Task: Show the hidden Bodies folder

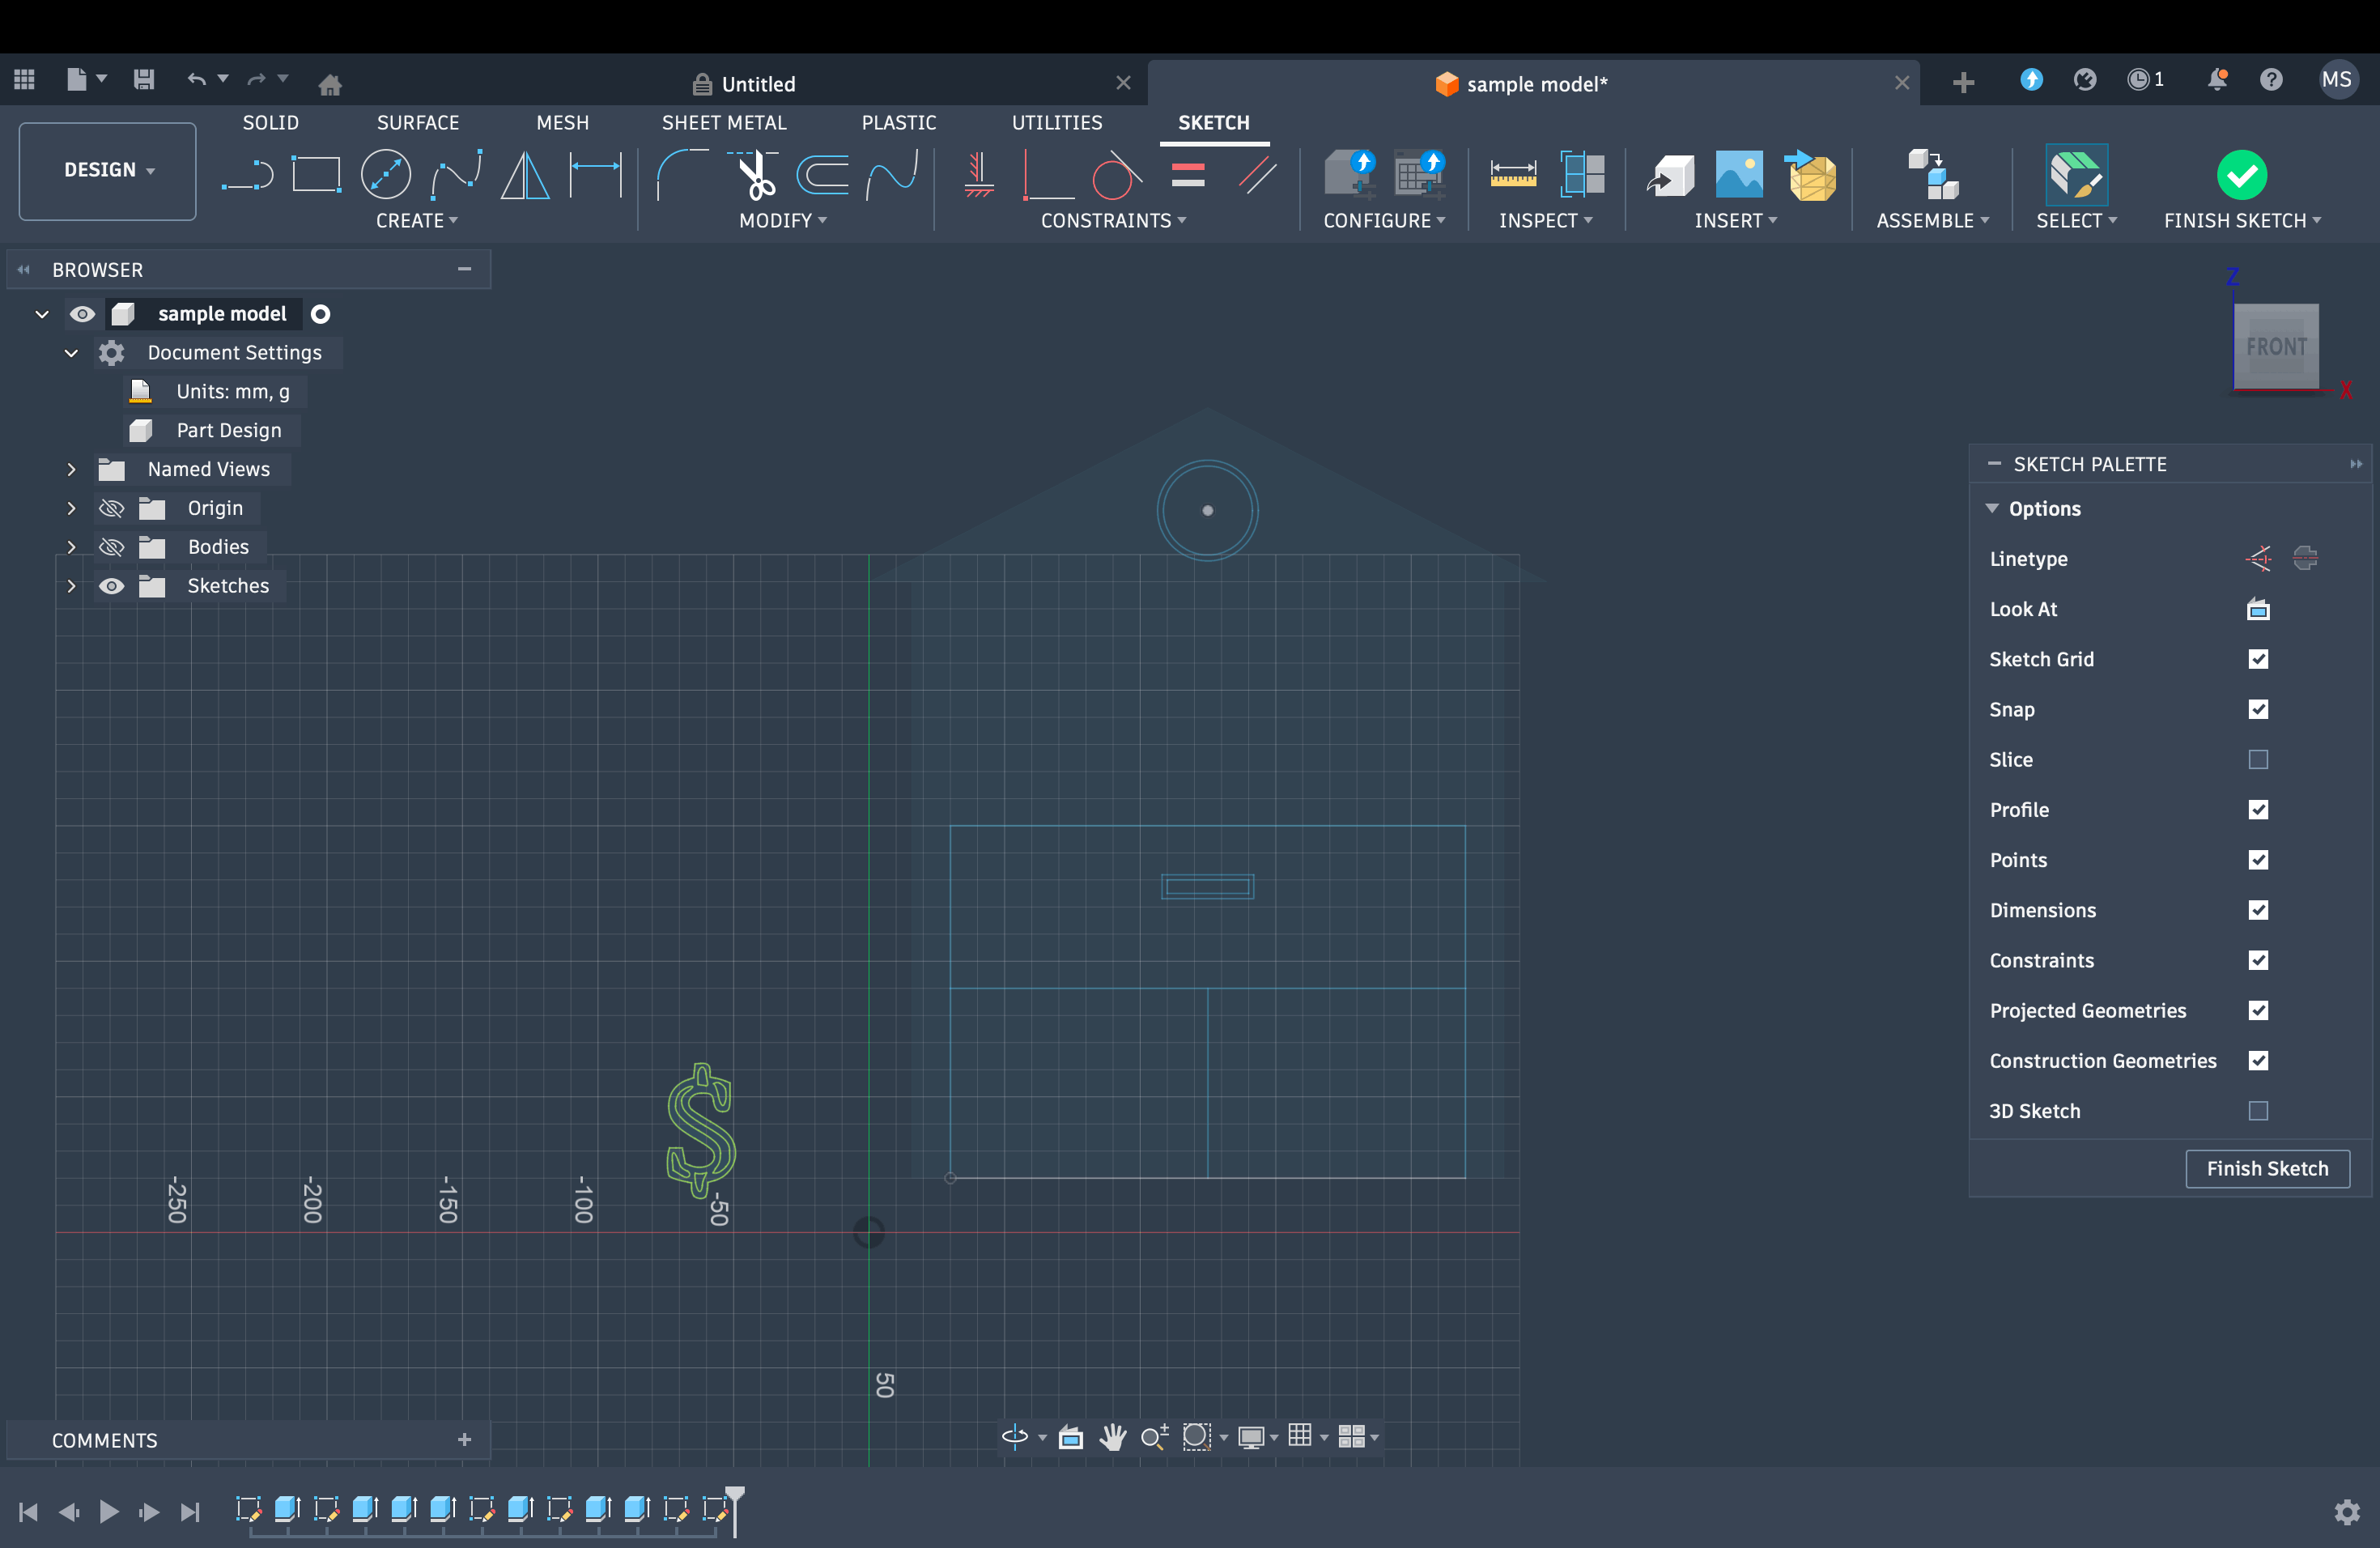Action: point(112,547)
